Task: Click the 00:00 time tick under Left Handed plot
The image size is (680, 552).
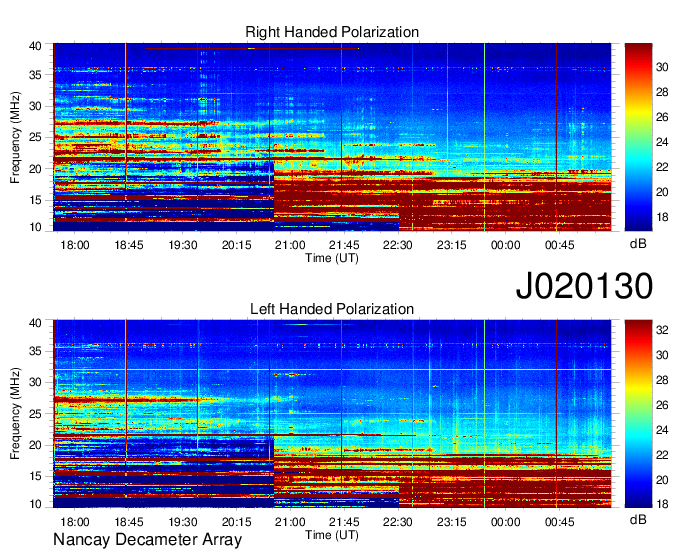Action: point(505,522)
